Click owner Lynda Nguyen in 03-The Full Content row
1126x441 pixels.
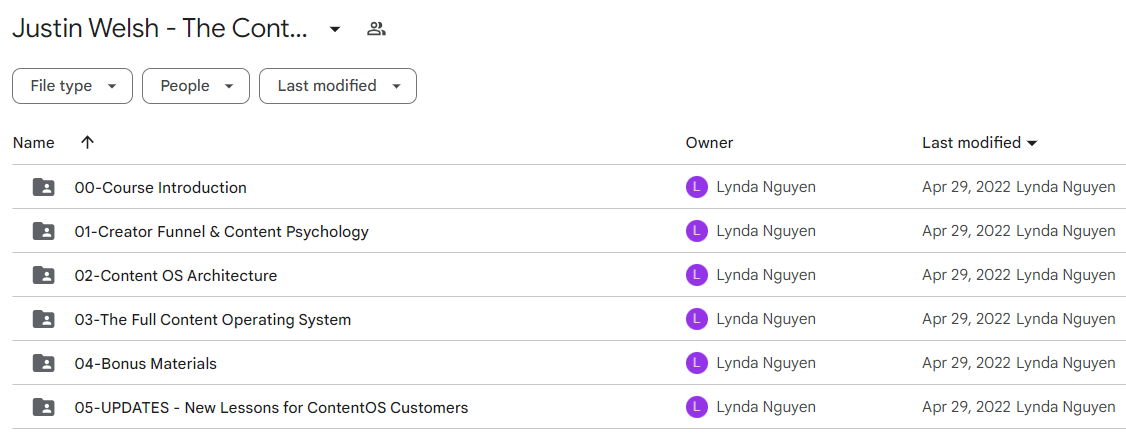[766, 320]
